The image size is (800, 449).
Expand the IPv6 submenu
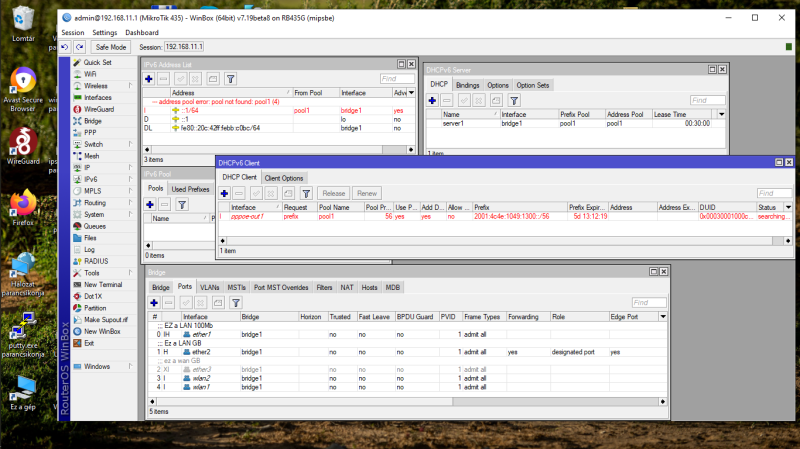click(x=131, y=180)
